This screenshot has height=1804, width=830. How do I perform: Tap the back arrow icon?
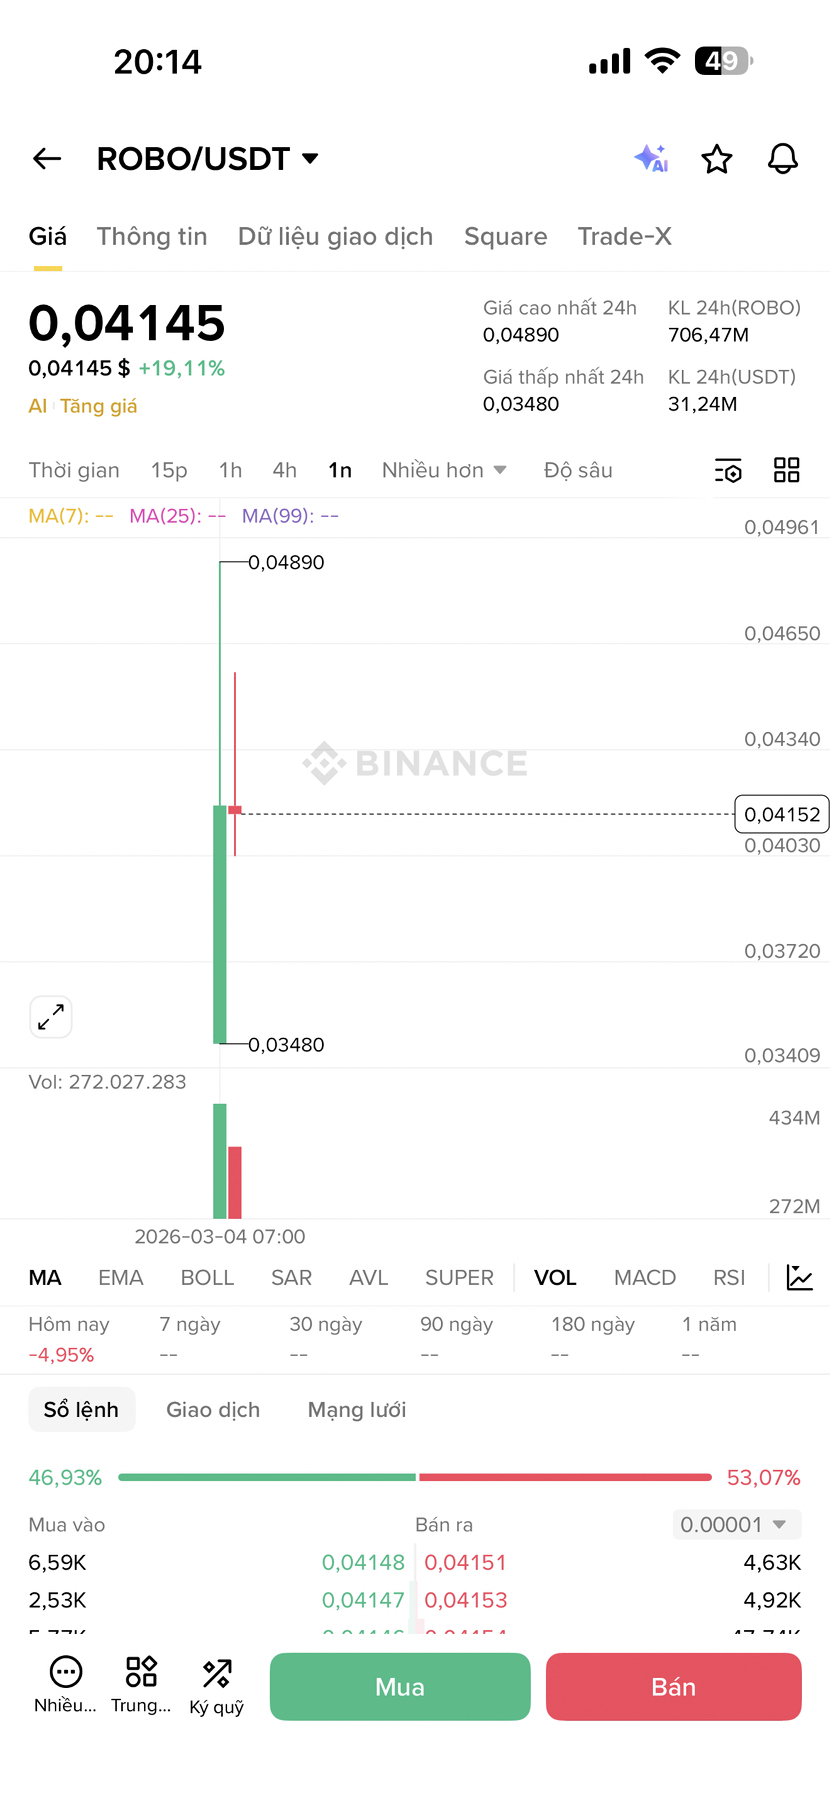point(47,159)
